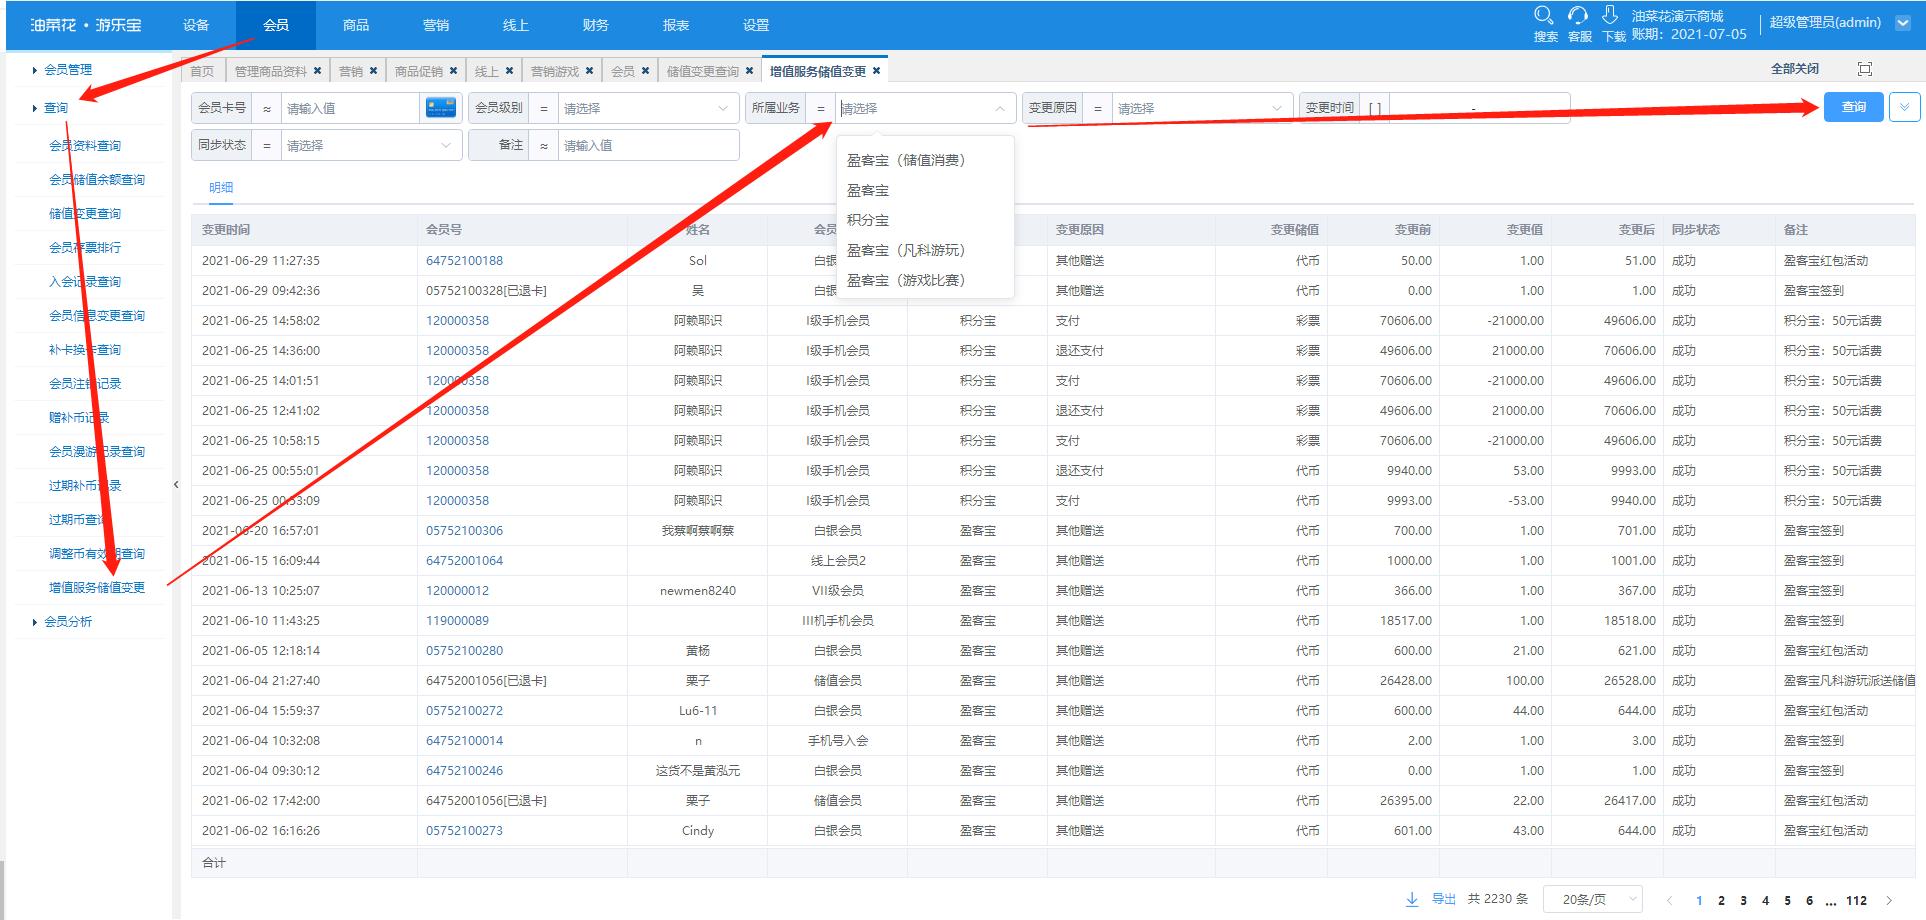Image resolution: width=1926 pixels, height=920 pixels.
Task: Go to page 112 in pagination
Action: coord(1856,900)
